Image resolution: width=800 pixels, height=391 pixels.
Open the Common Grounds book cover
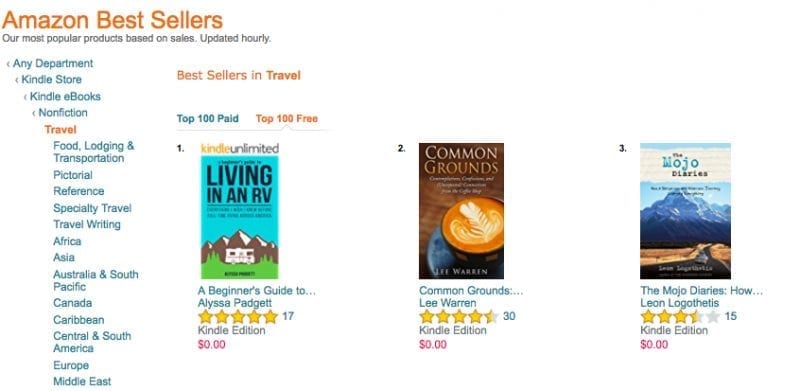click(x=461, y=211)
